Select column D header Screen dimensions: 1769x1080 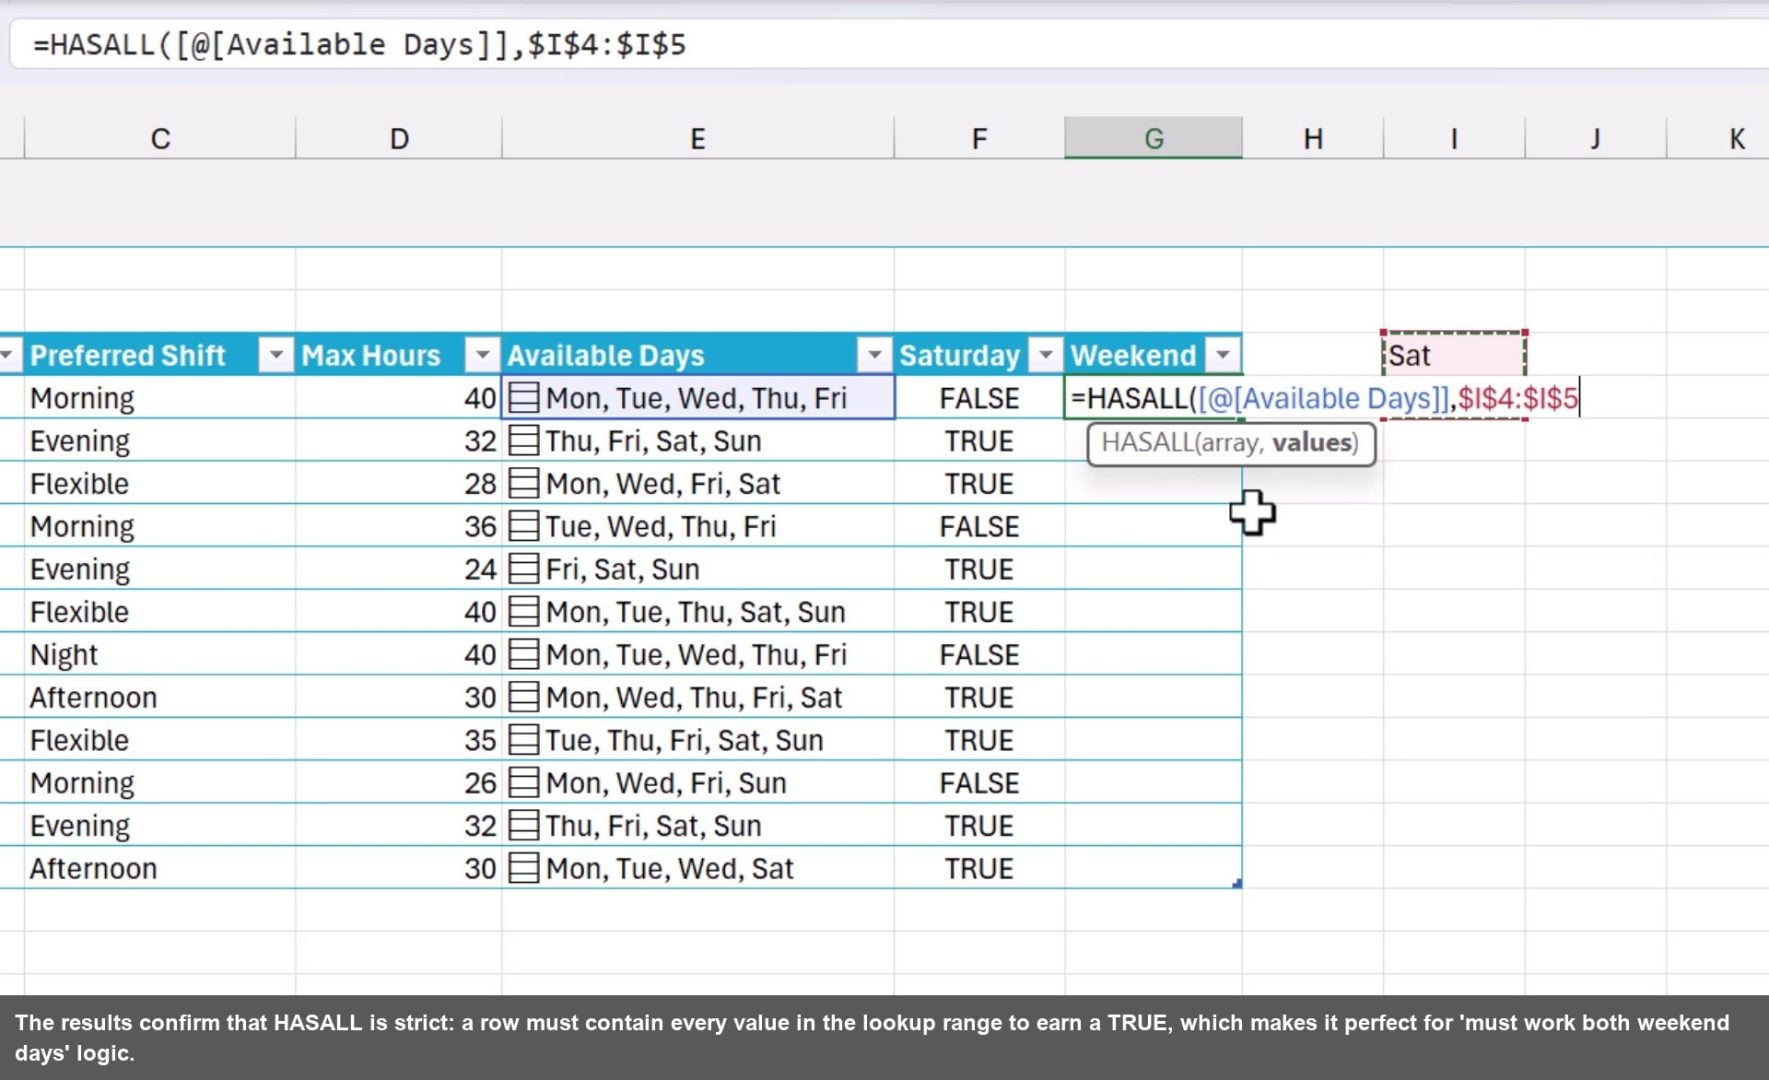399,138
